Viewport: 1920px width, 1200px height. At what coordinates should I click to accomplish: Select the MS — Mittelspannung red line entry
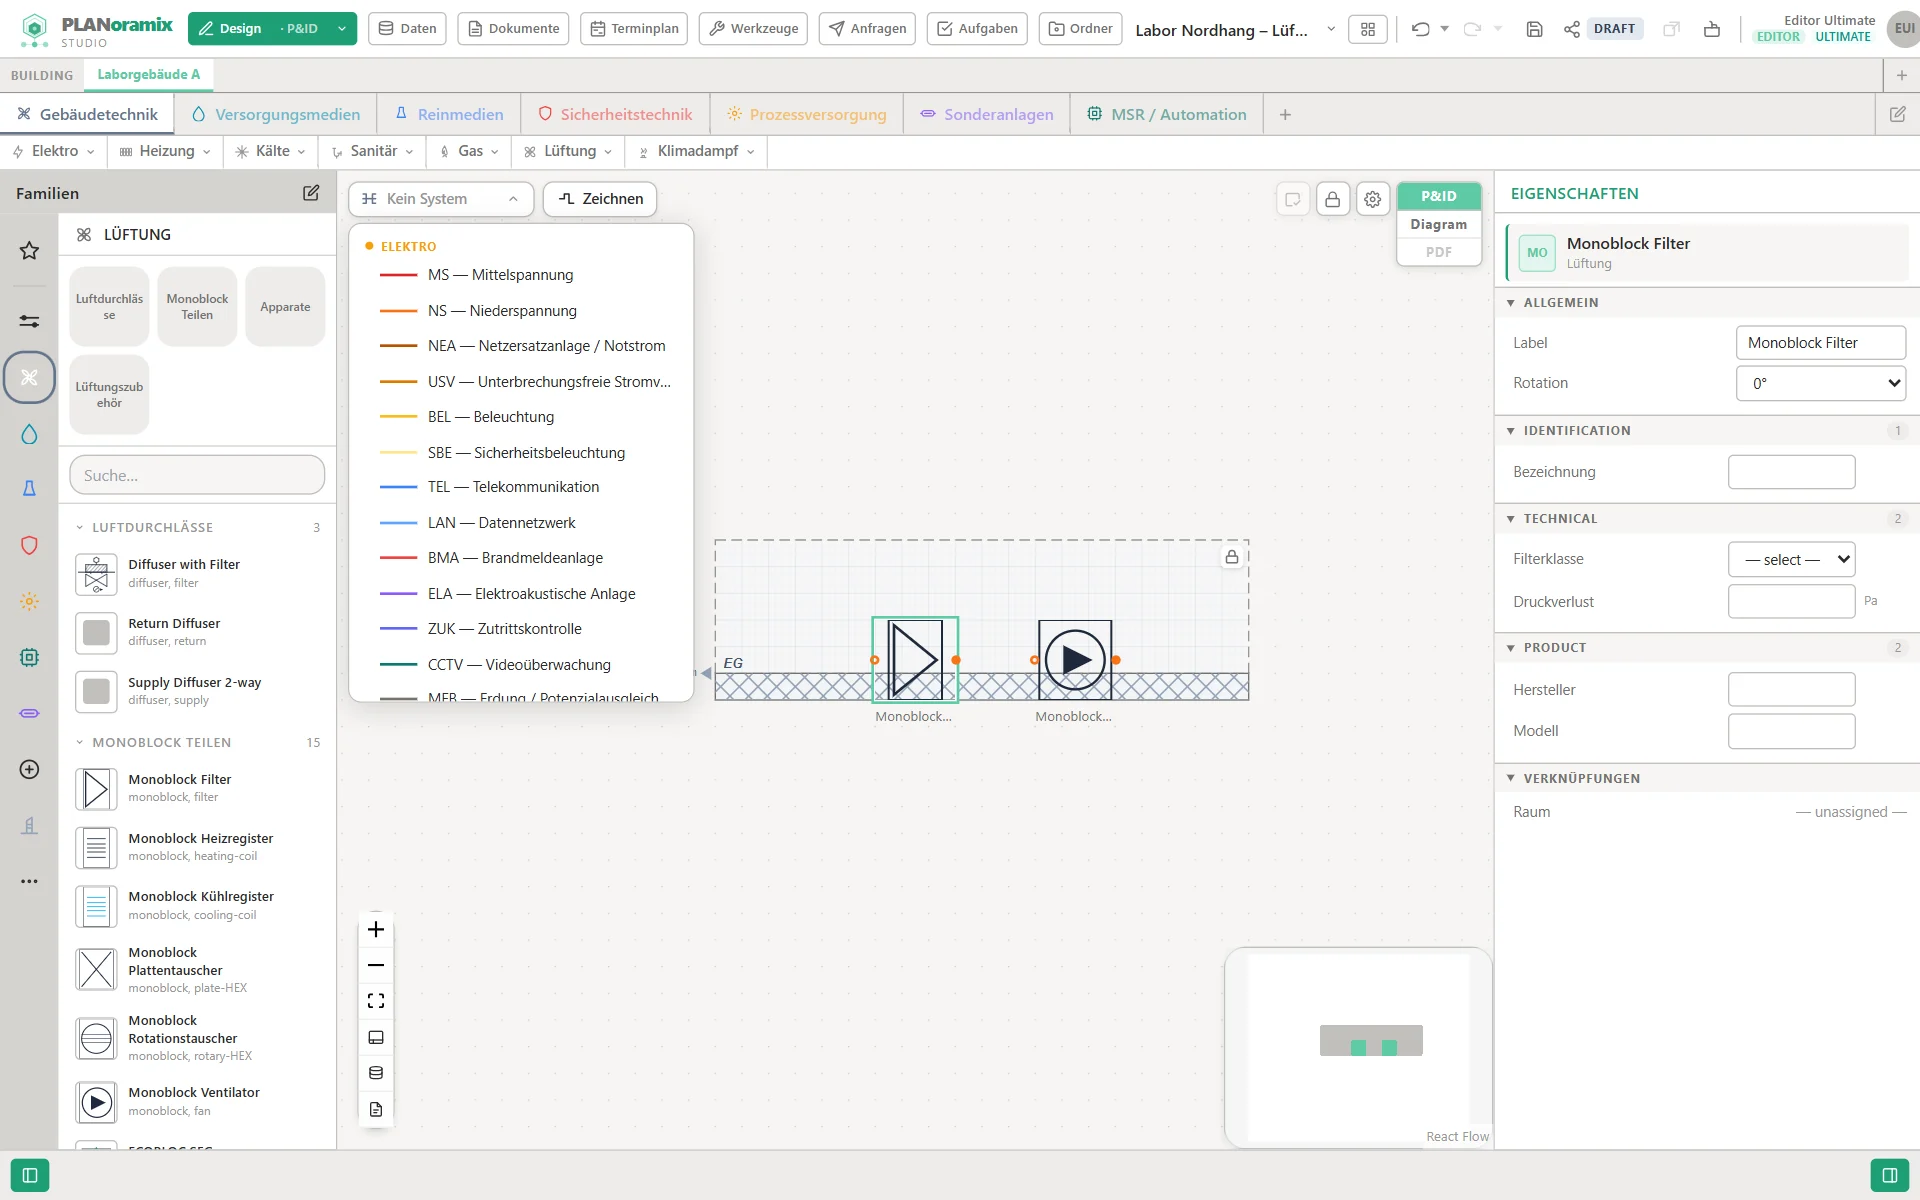coord(521,275)
